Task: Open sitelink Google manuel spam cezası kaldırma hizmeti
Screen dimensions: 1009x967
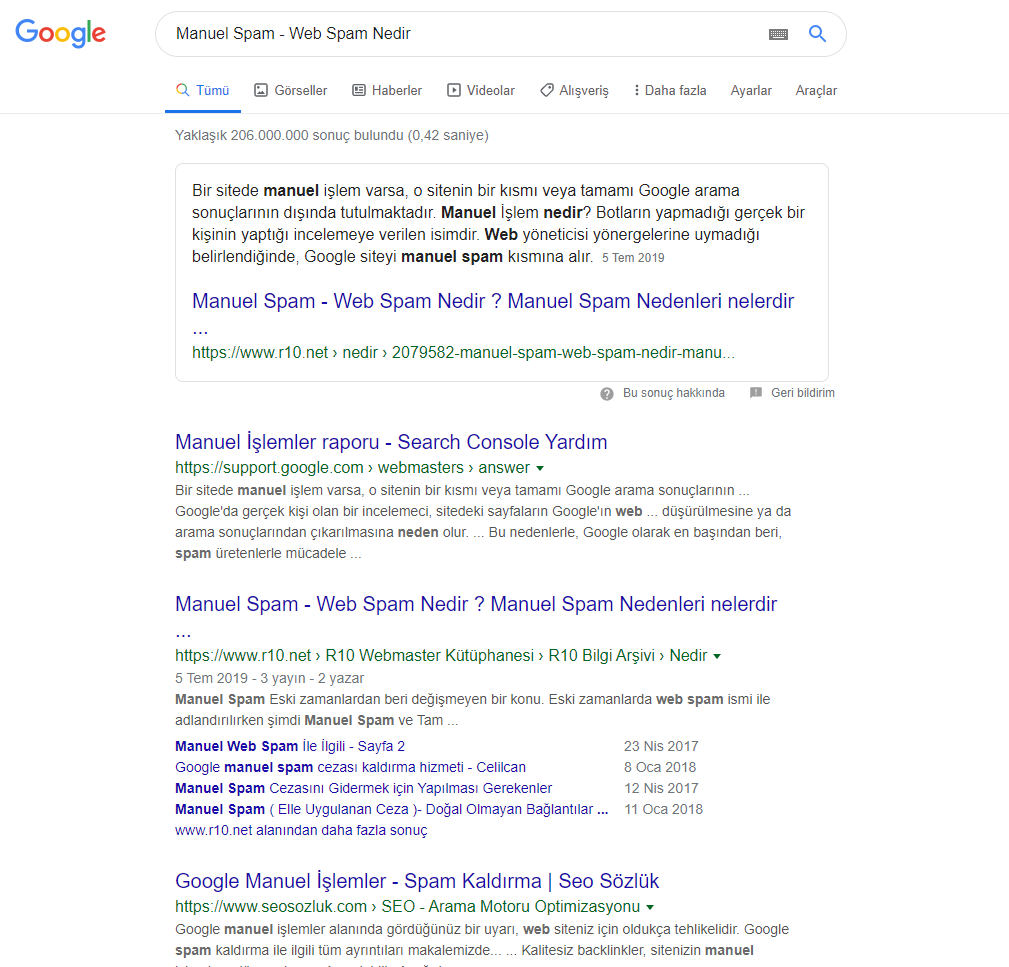Action: (350, 767)
